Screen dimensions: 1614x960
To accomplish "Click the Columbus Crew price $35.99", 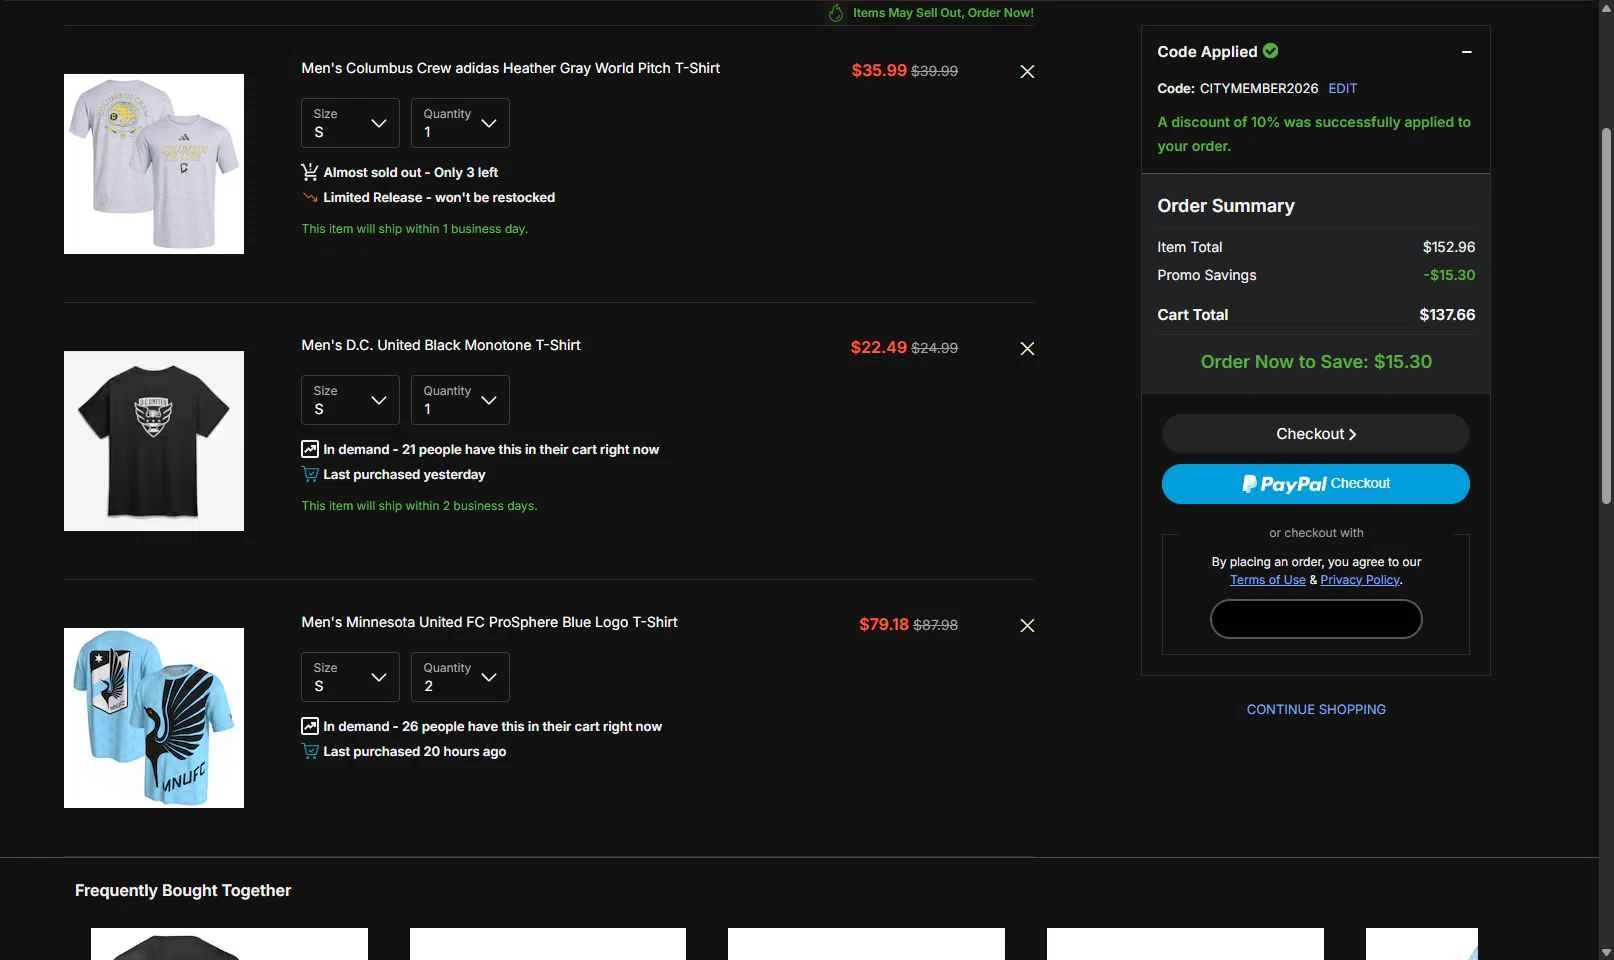I will 879,71.
